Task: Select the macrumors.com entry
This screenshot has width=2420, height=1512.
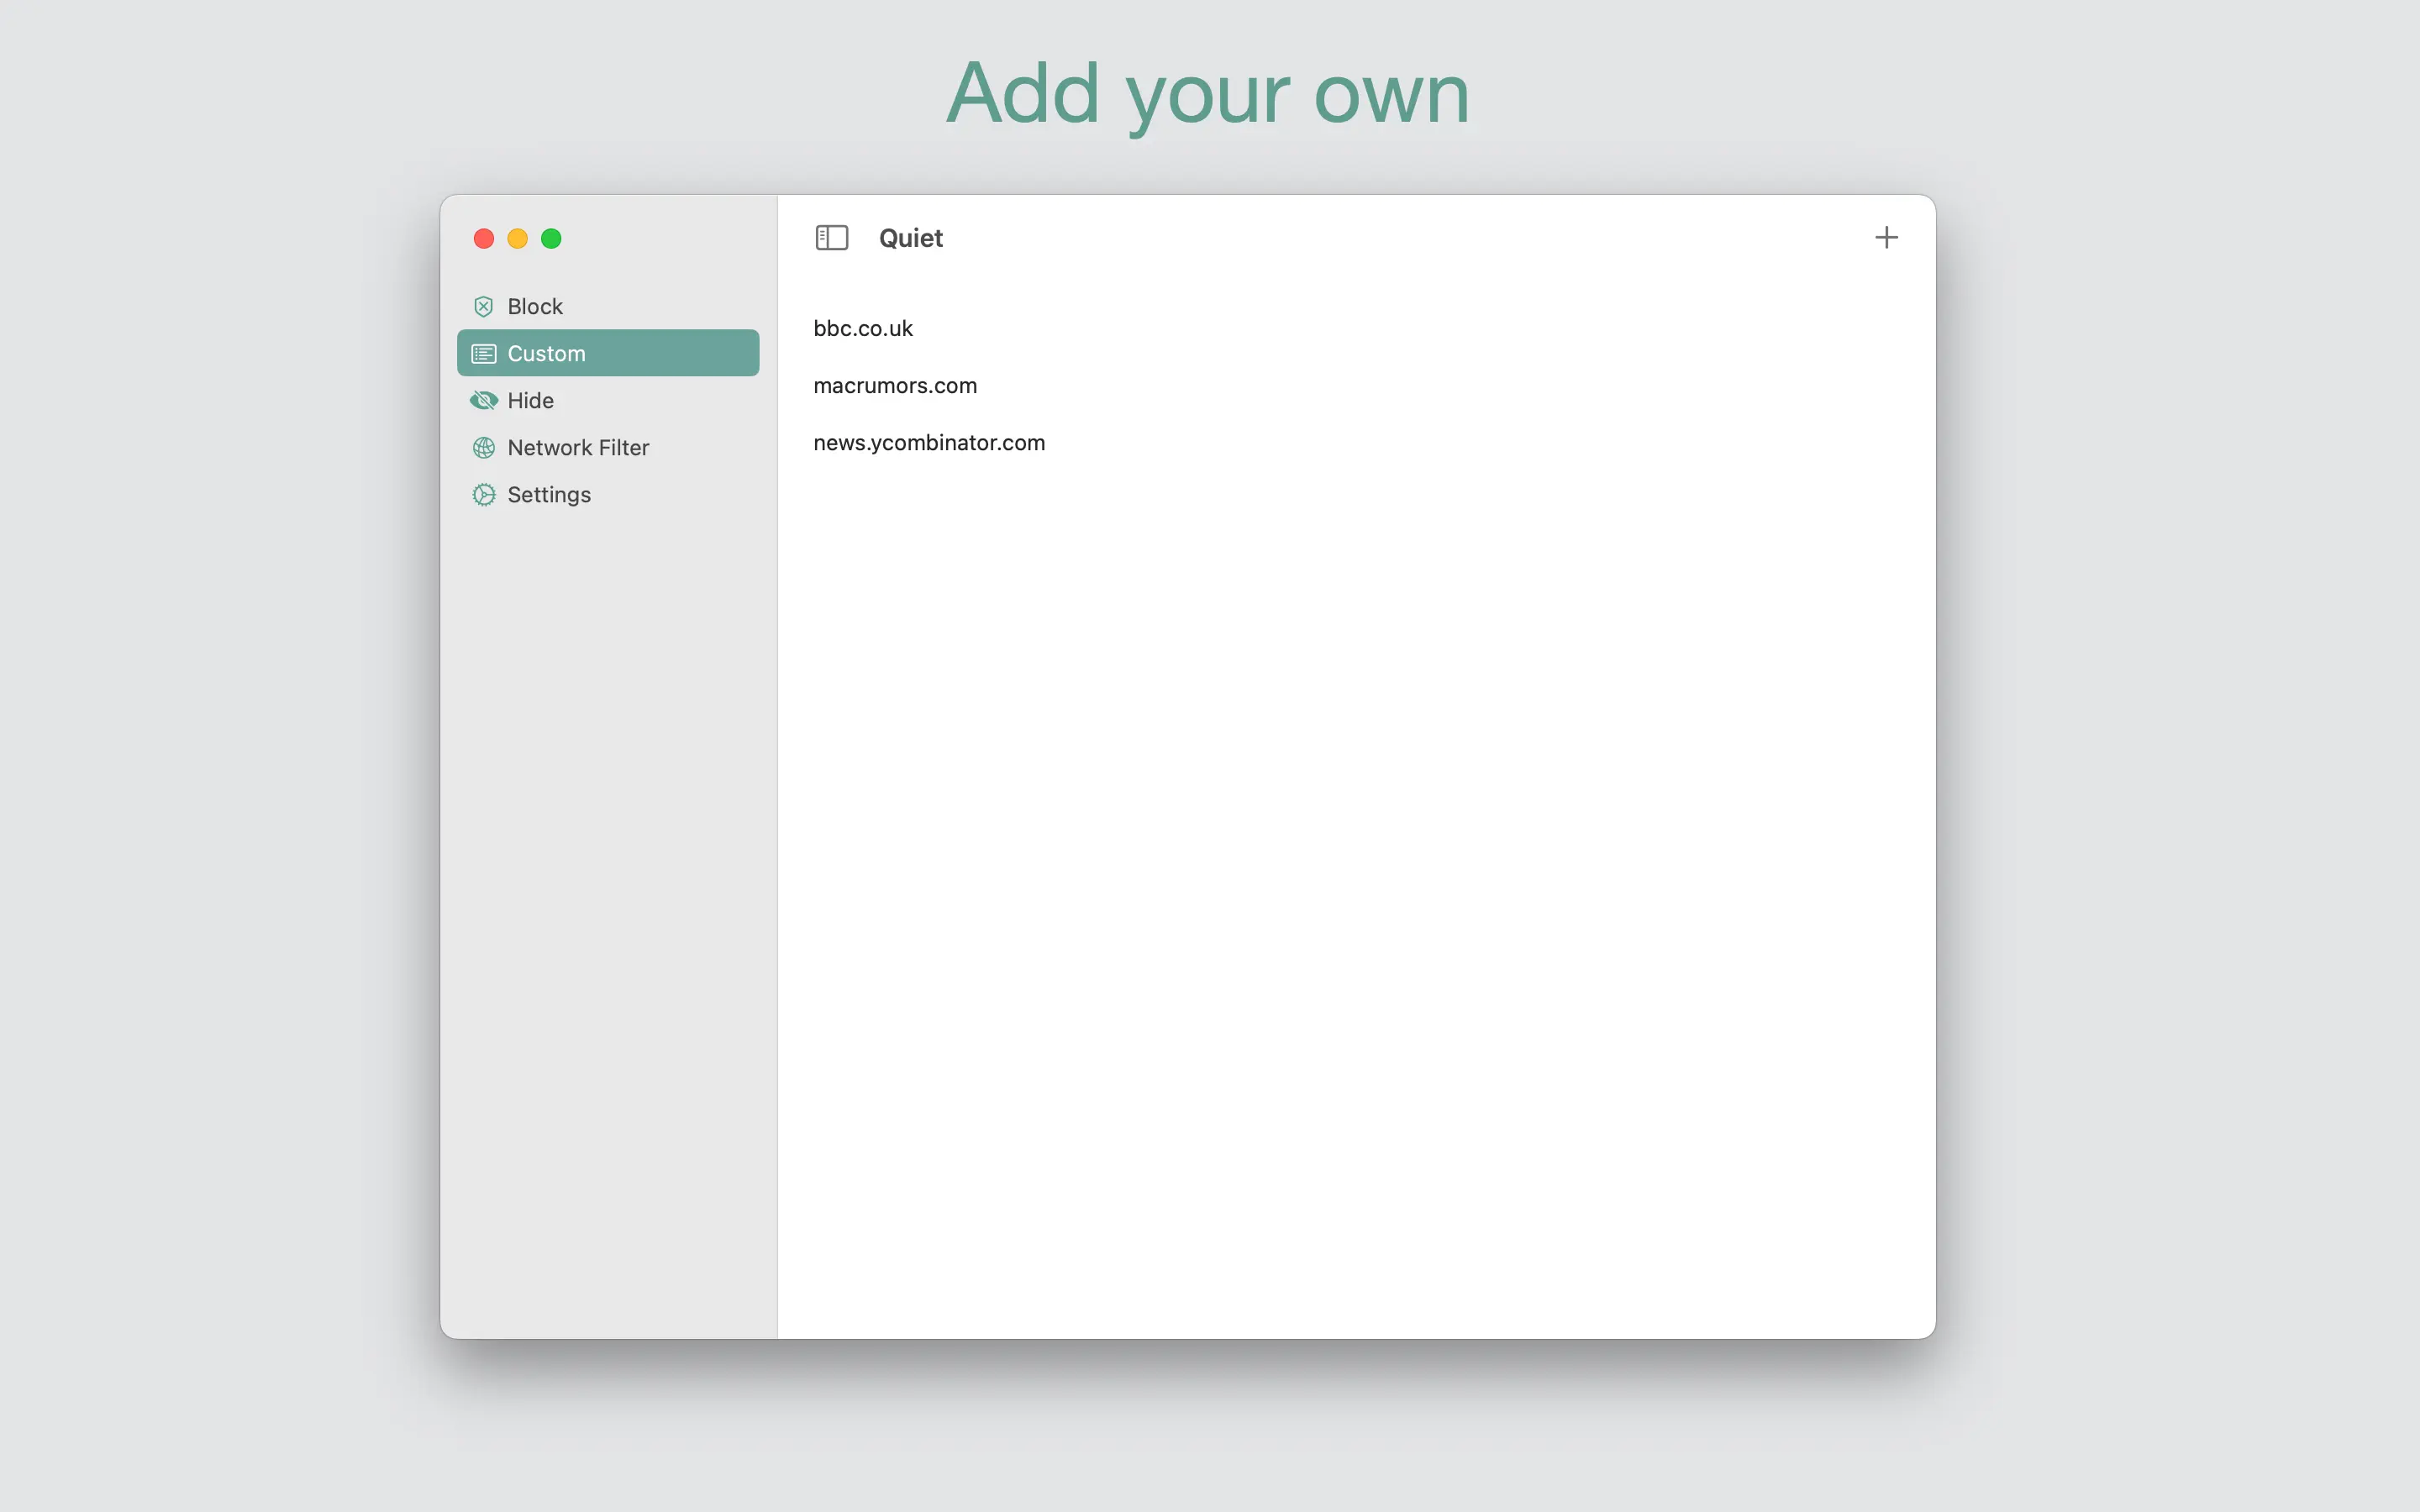Action: (x=895, y=385)
